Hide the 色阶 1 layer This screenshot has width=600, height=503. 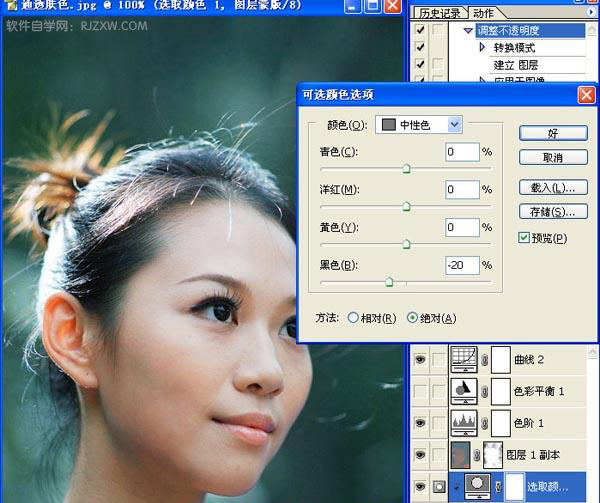(420, 423)
